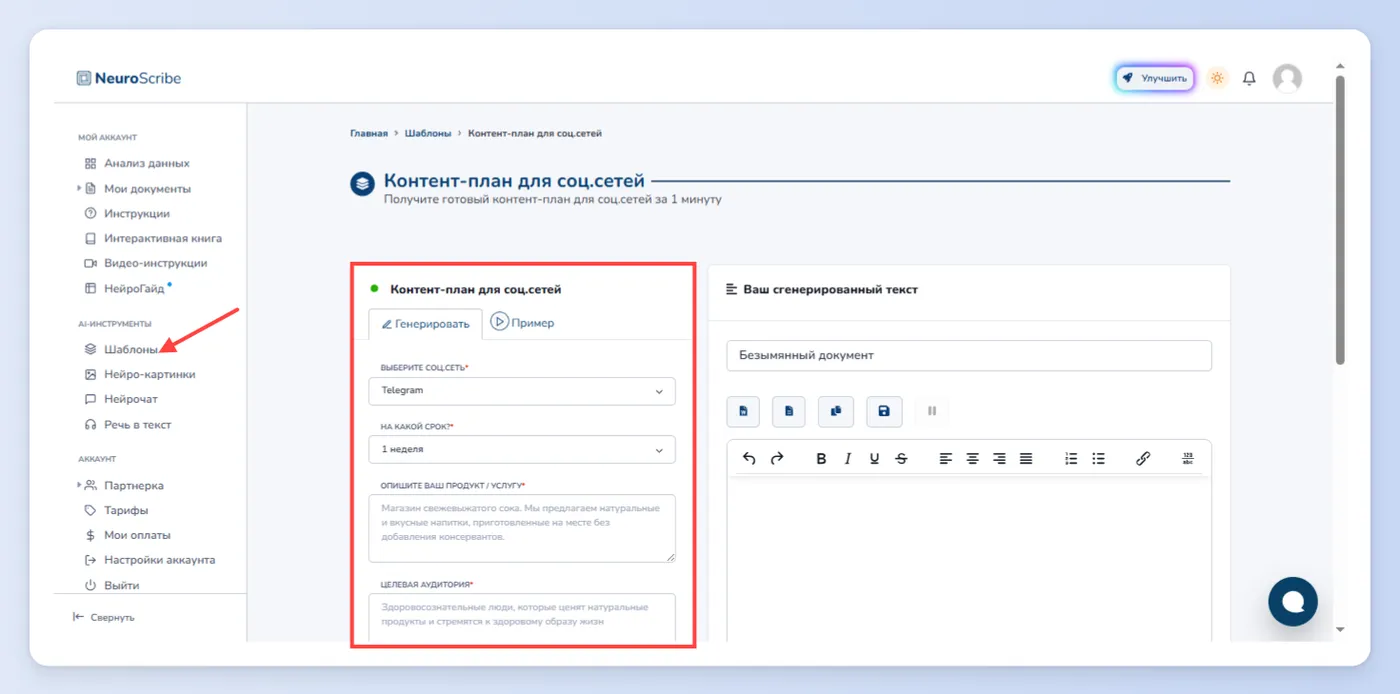Open the user avatar profile
1400x694 pixels.
[x=1287, y=78]
